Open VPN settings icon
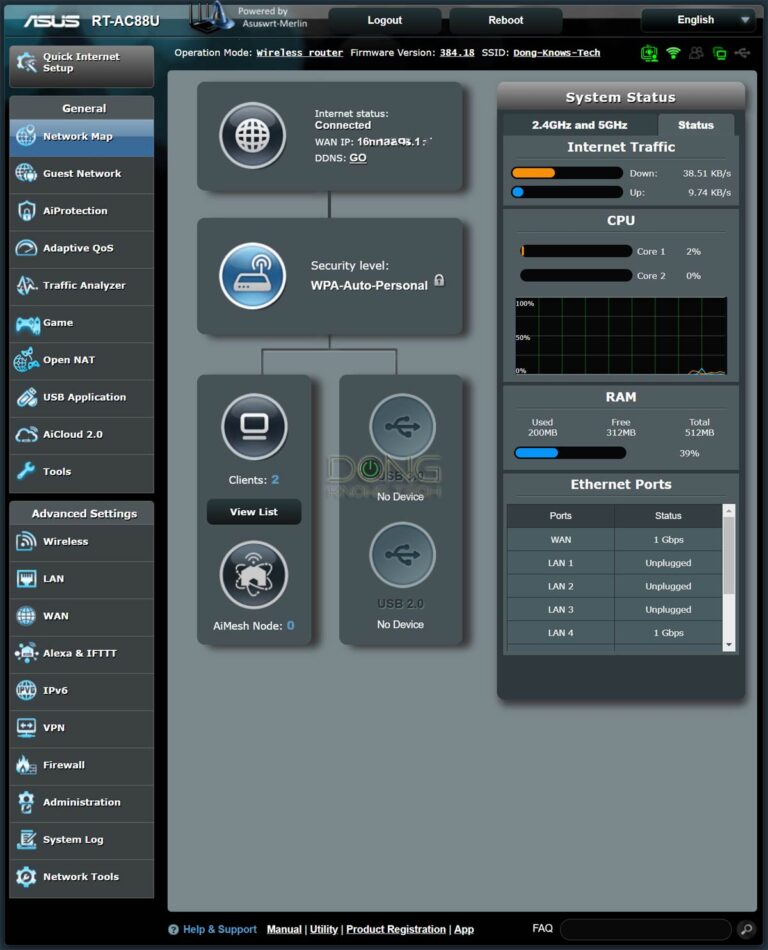The width and height of the screenshot is (768, 950). (x=26, y=728)
